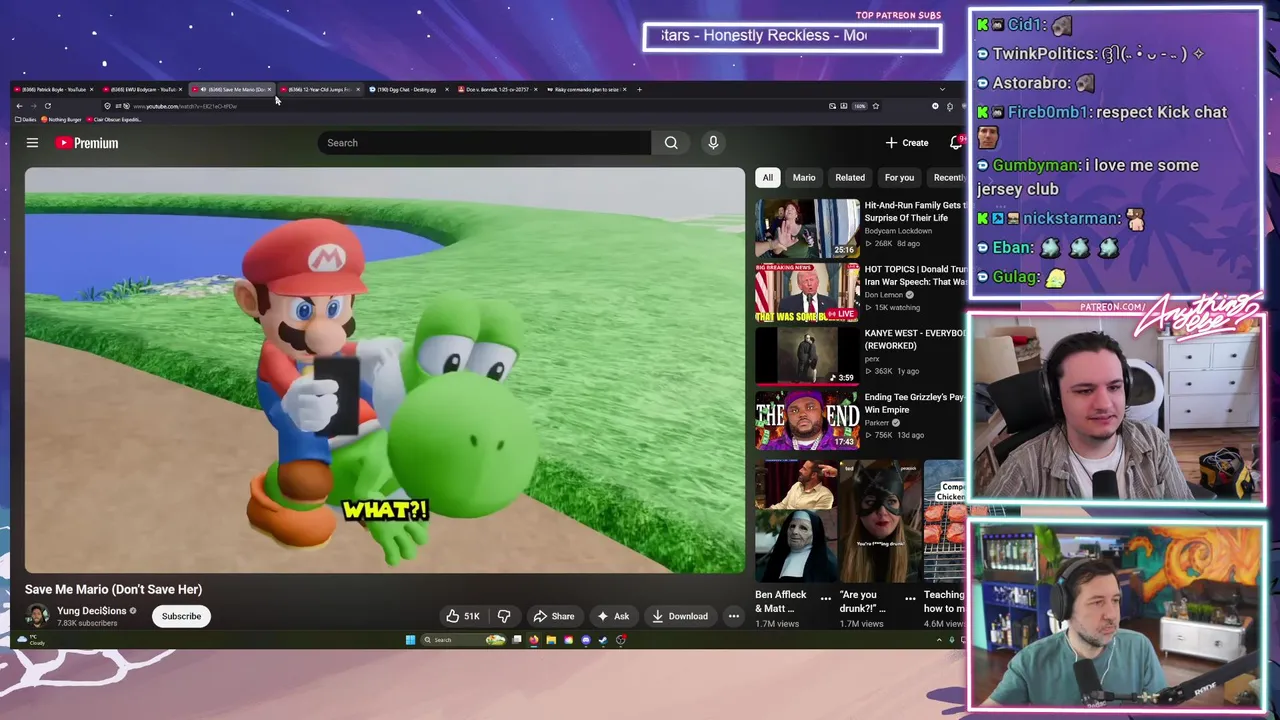Open File Explorer from the taskbar

[x=551, y=640]
